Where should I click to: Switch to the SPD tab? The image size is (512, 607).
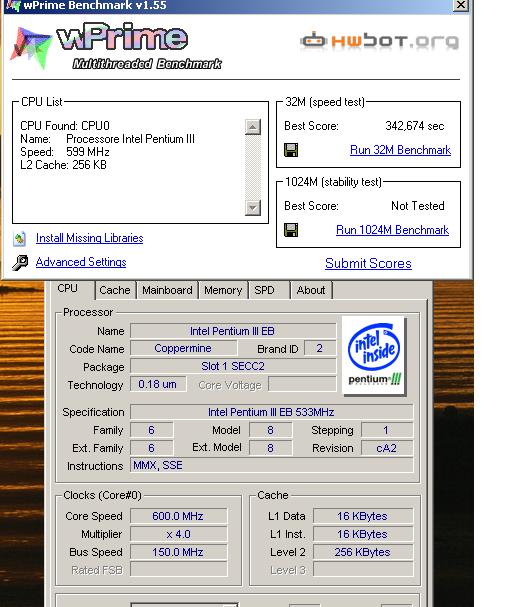269,290
